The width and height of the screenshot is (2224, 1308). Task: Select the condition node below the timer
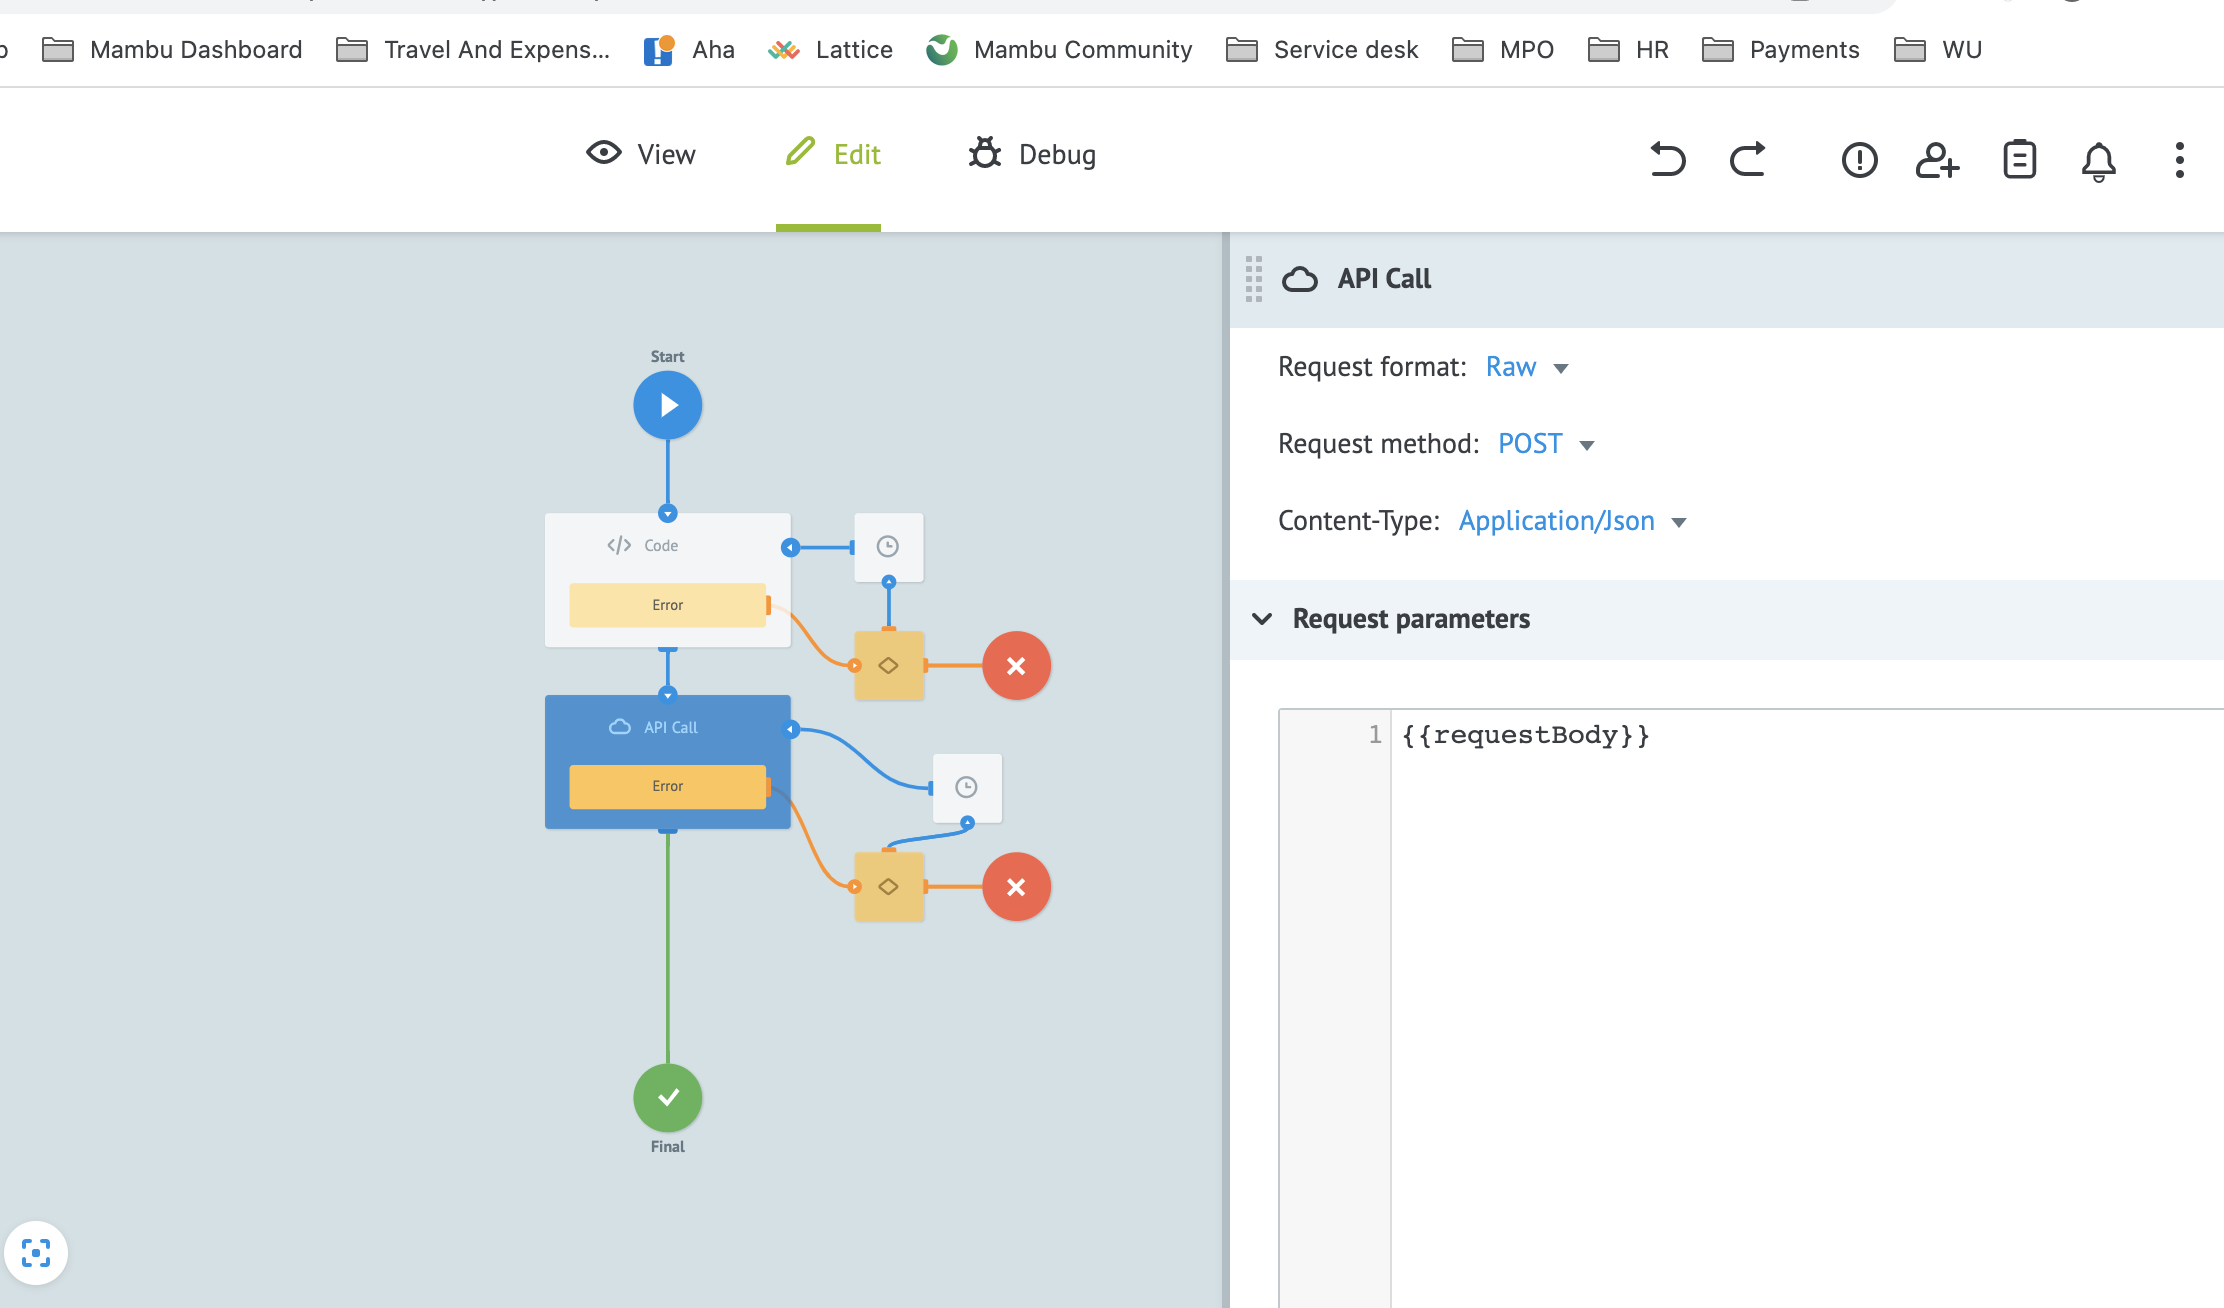tap(888, 665)
